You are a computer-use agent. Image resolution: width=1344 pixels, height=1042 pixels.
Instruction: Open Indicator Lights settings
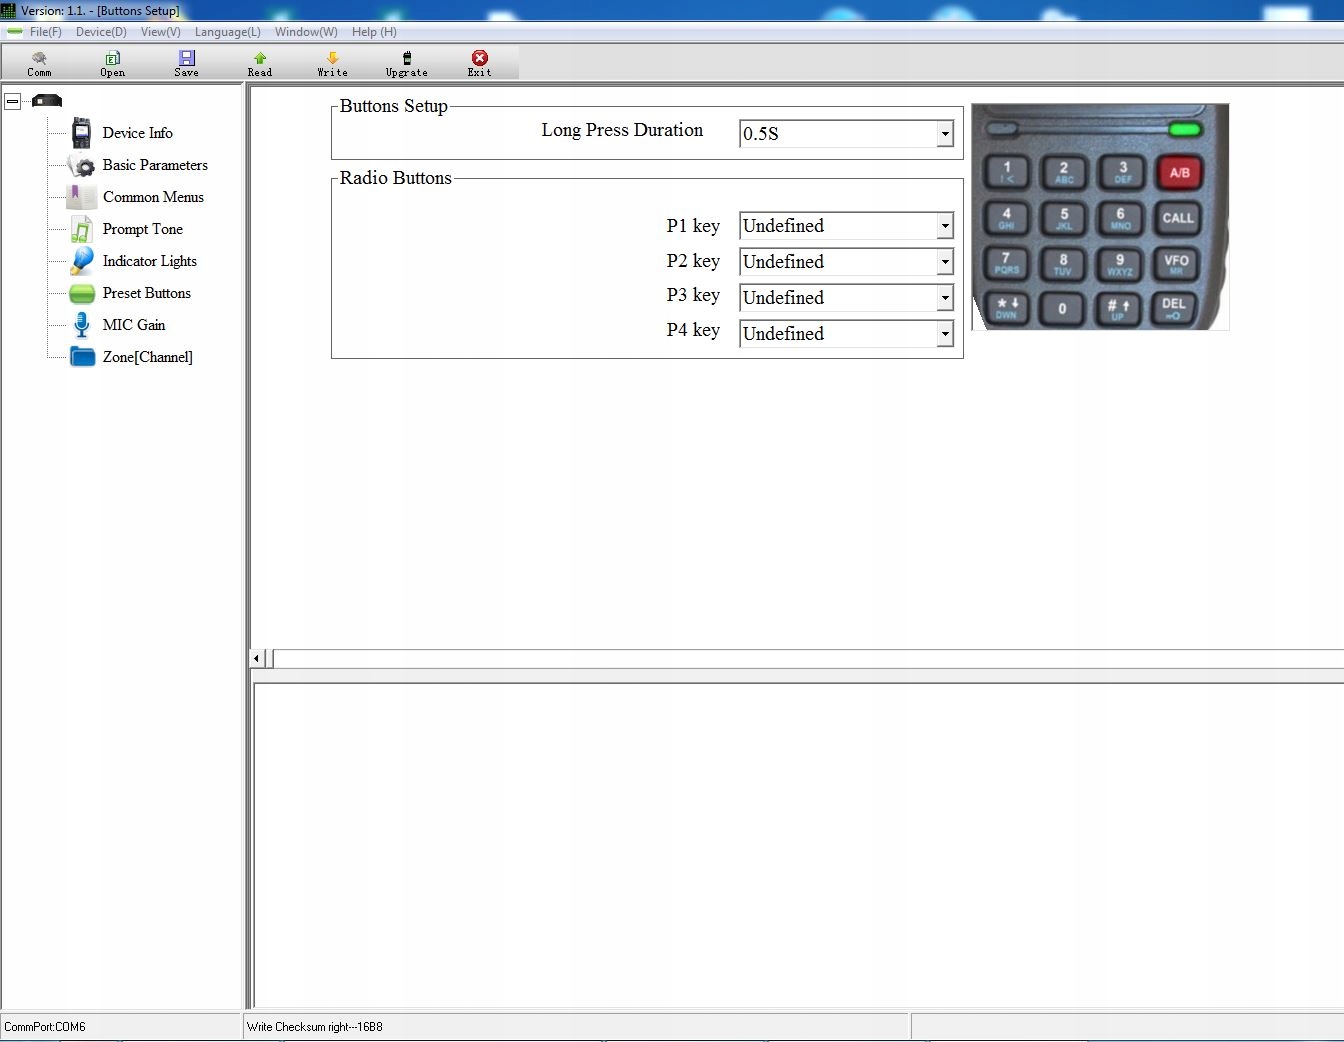(149, 261)
